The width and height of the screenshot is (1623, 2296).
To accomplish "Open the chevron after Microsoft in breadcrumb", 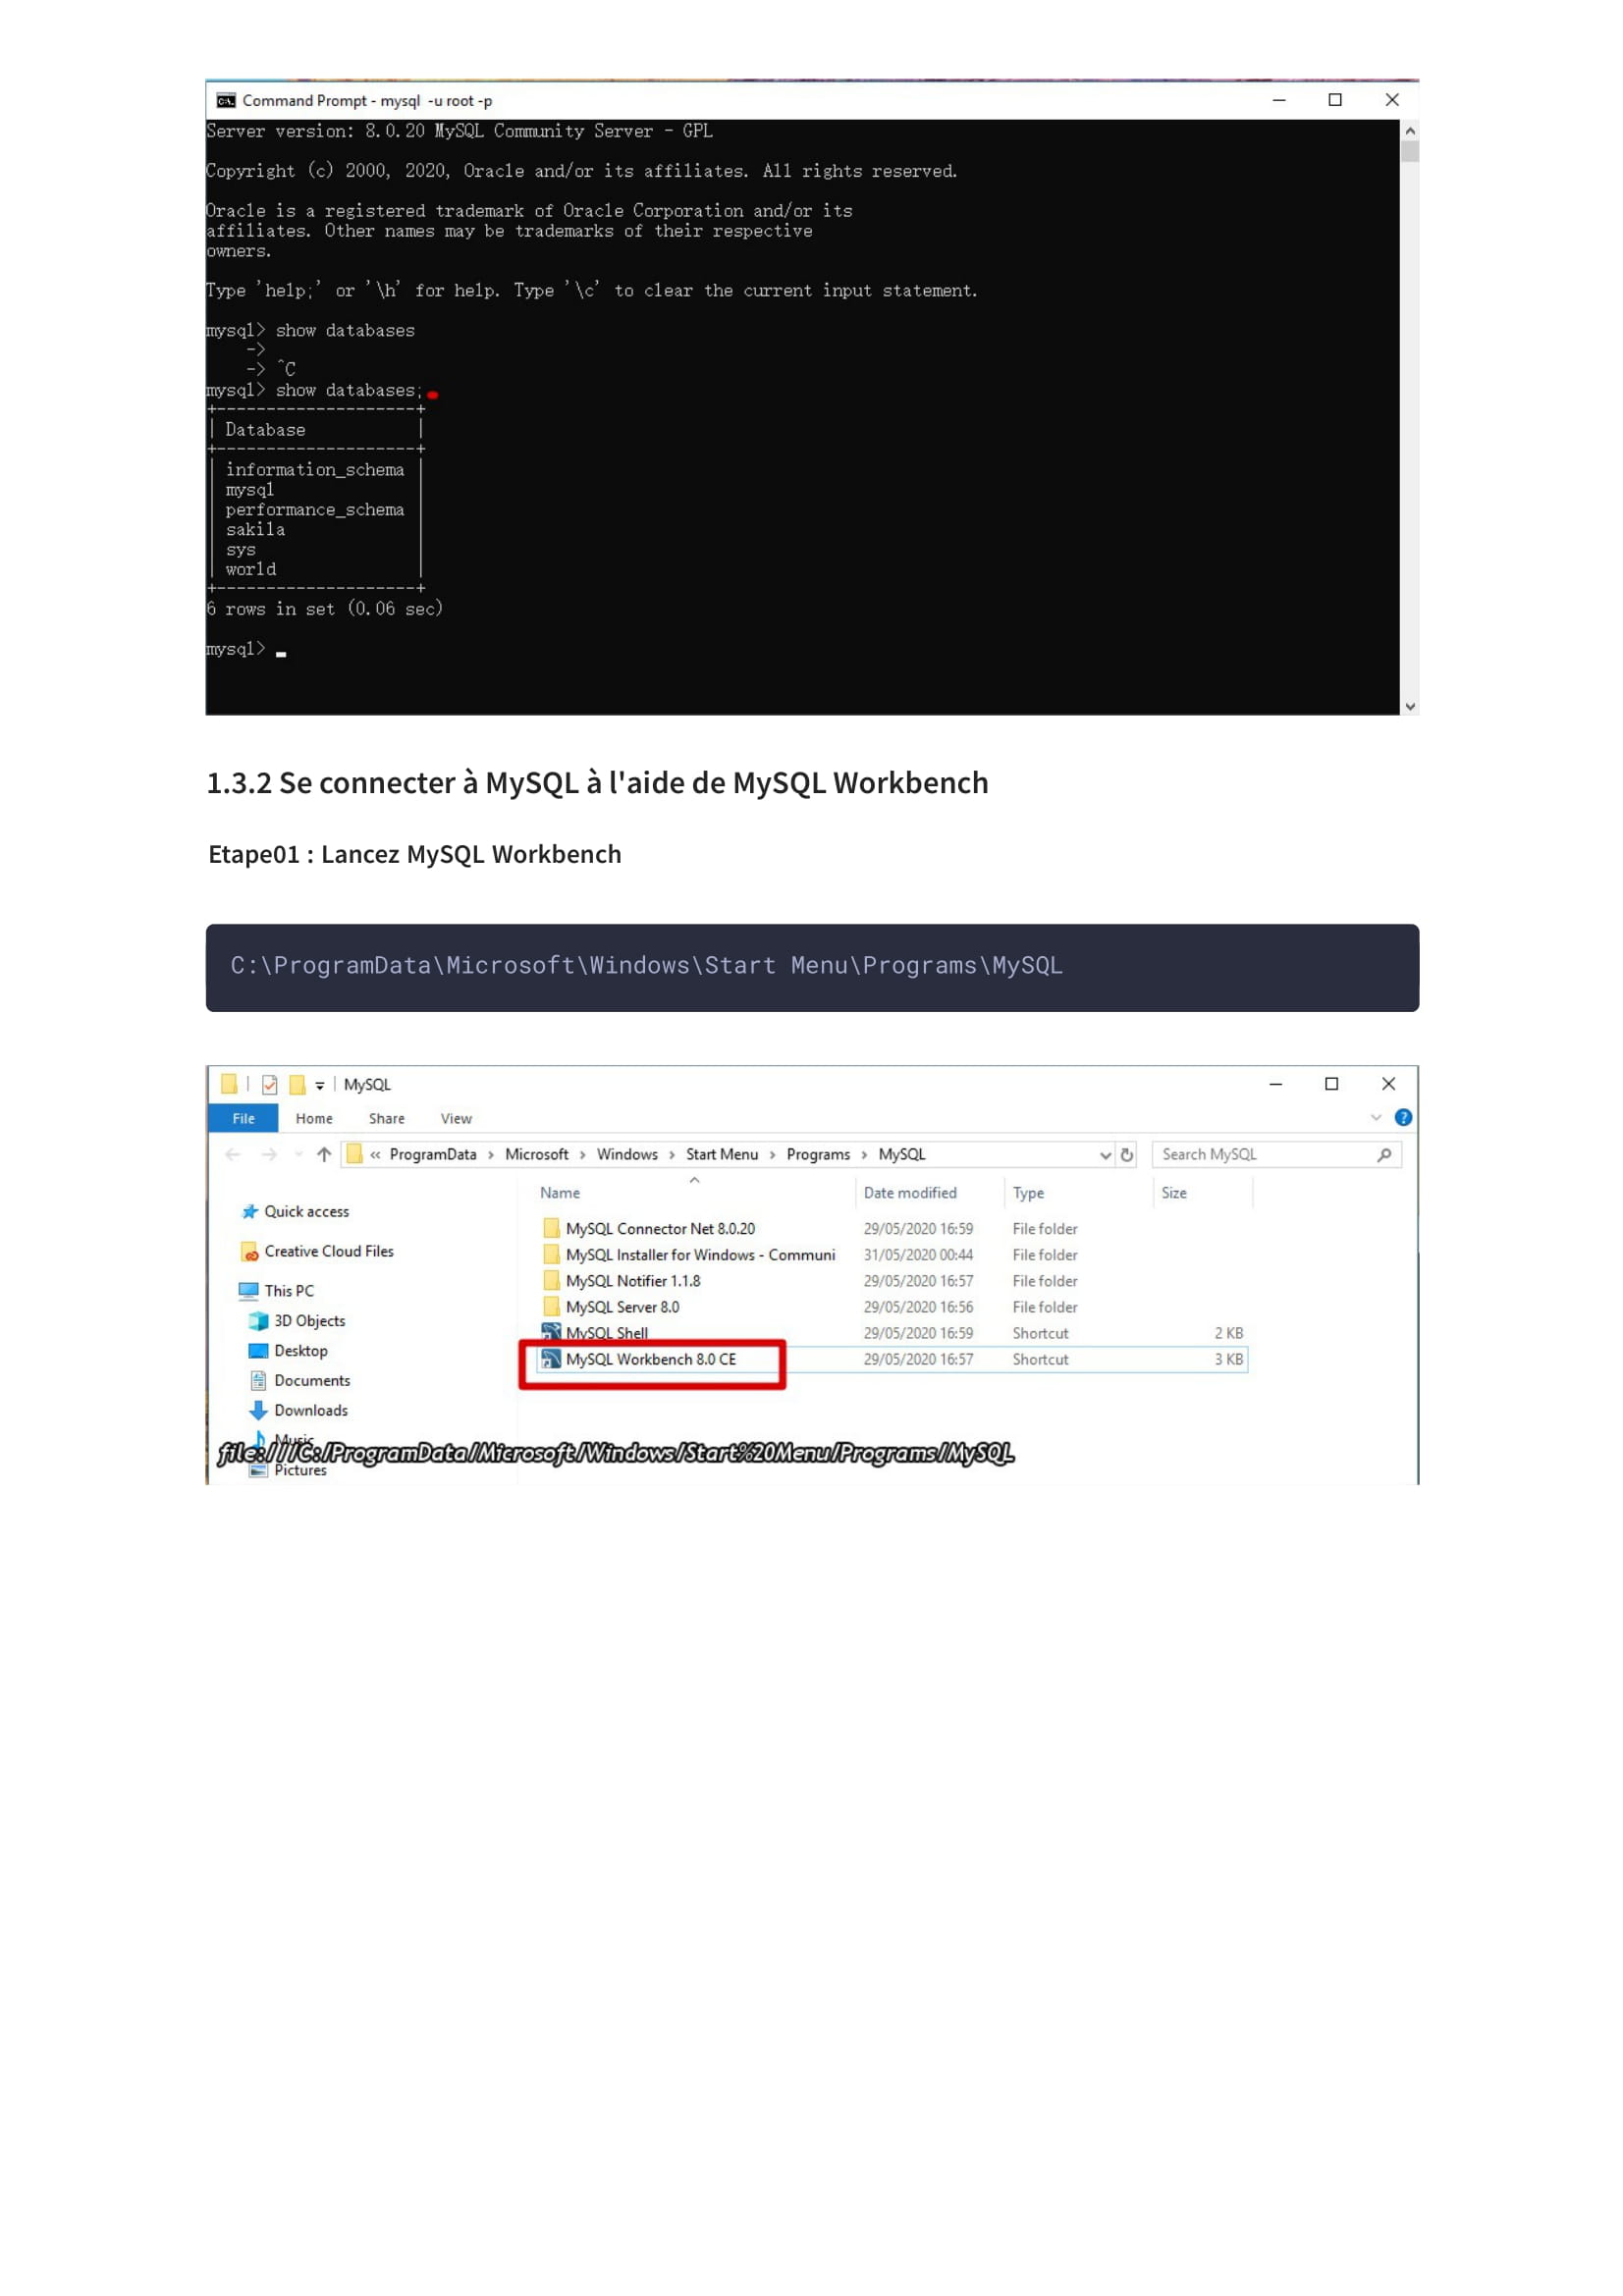I will coord(583,1155).
